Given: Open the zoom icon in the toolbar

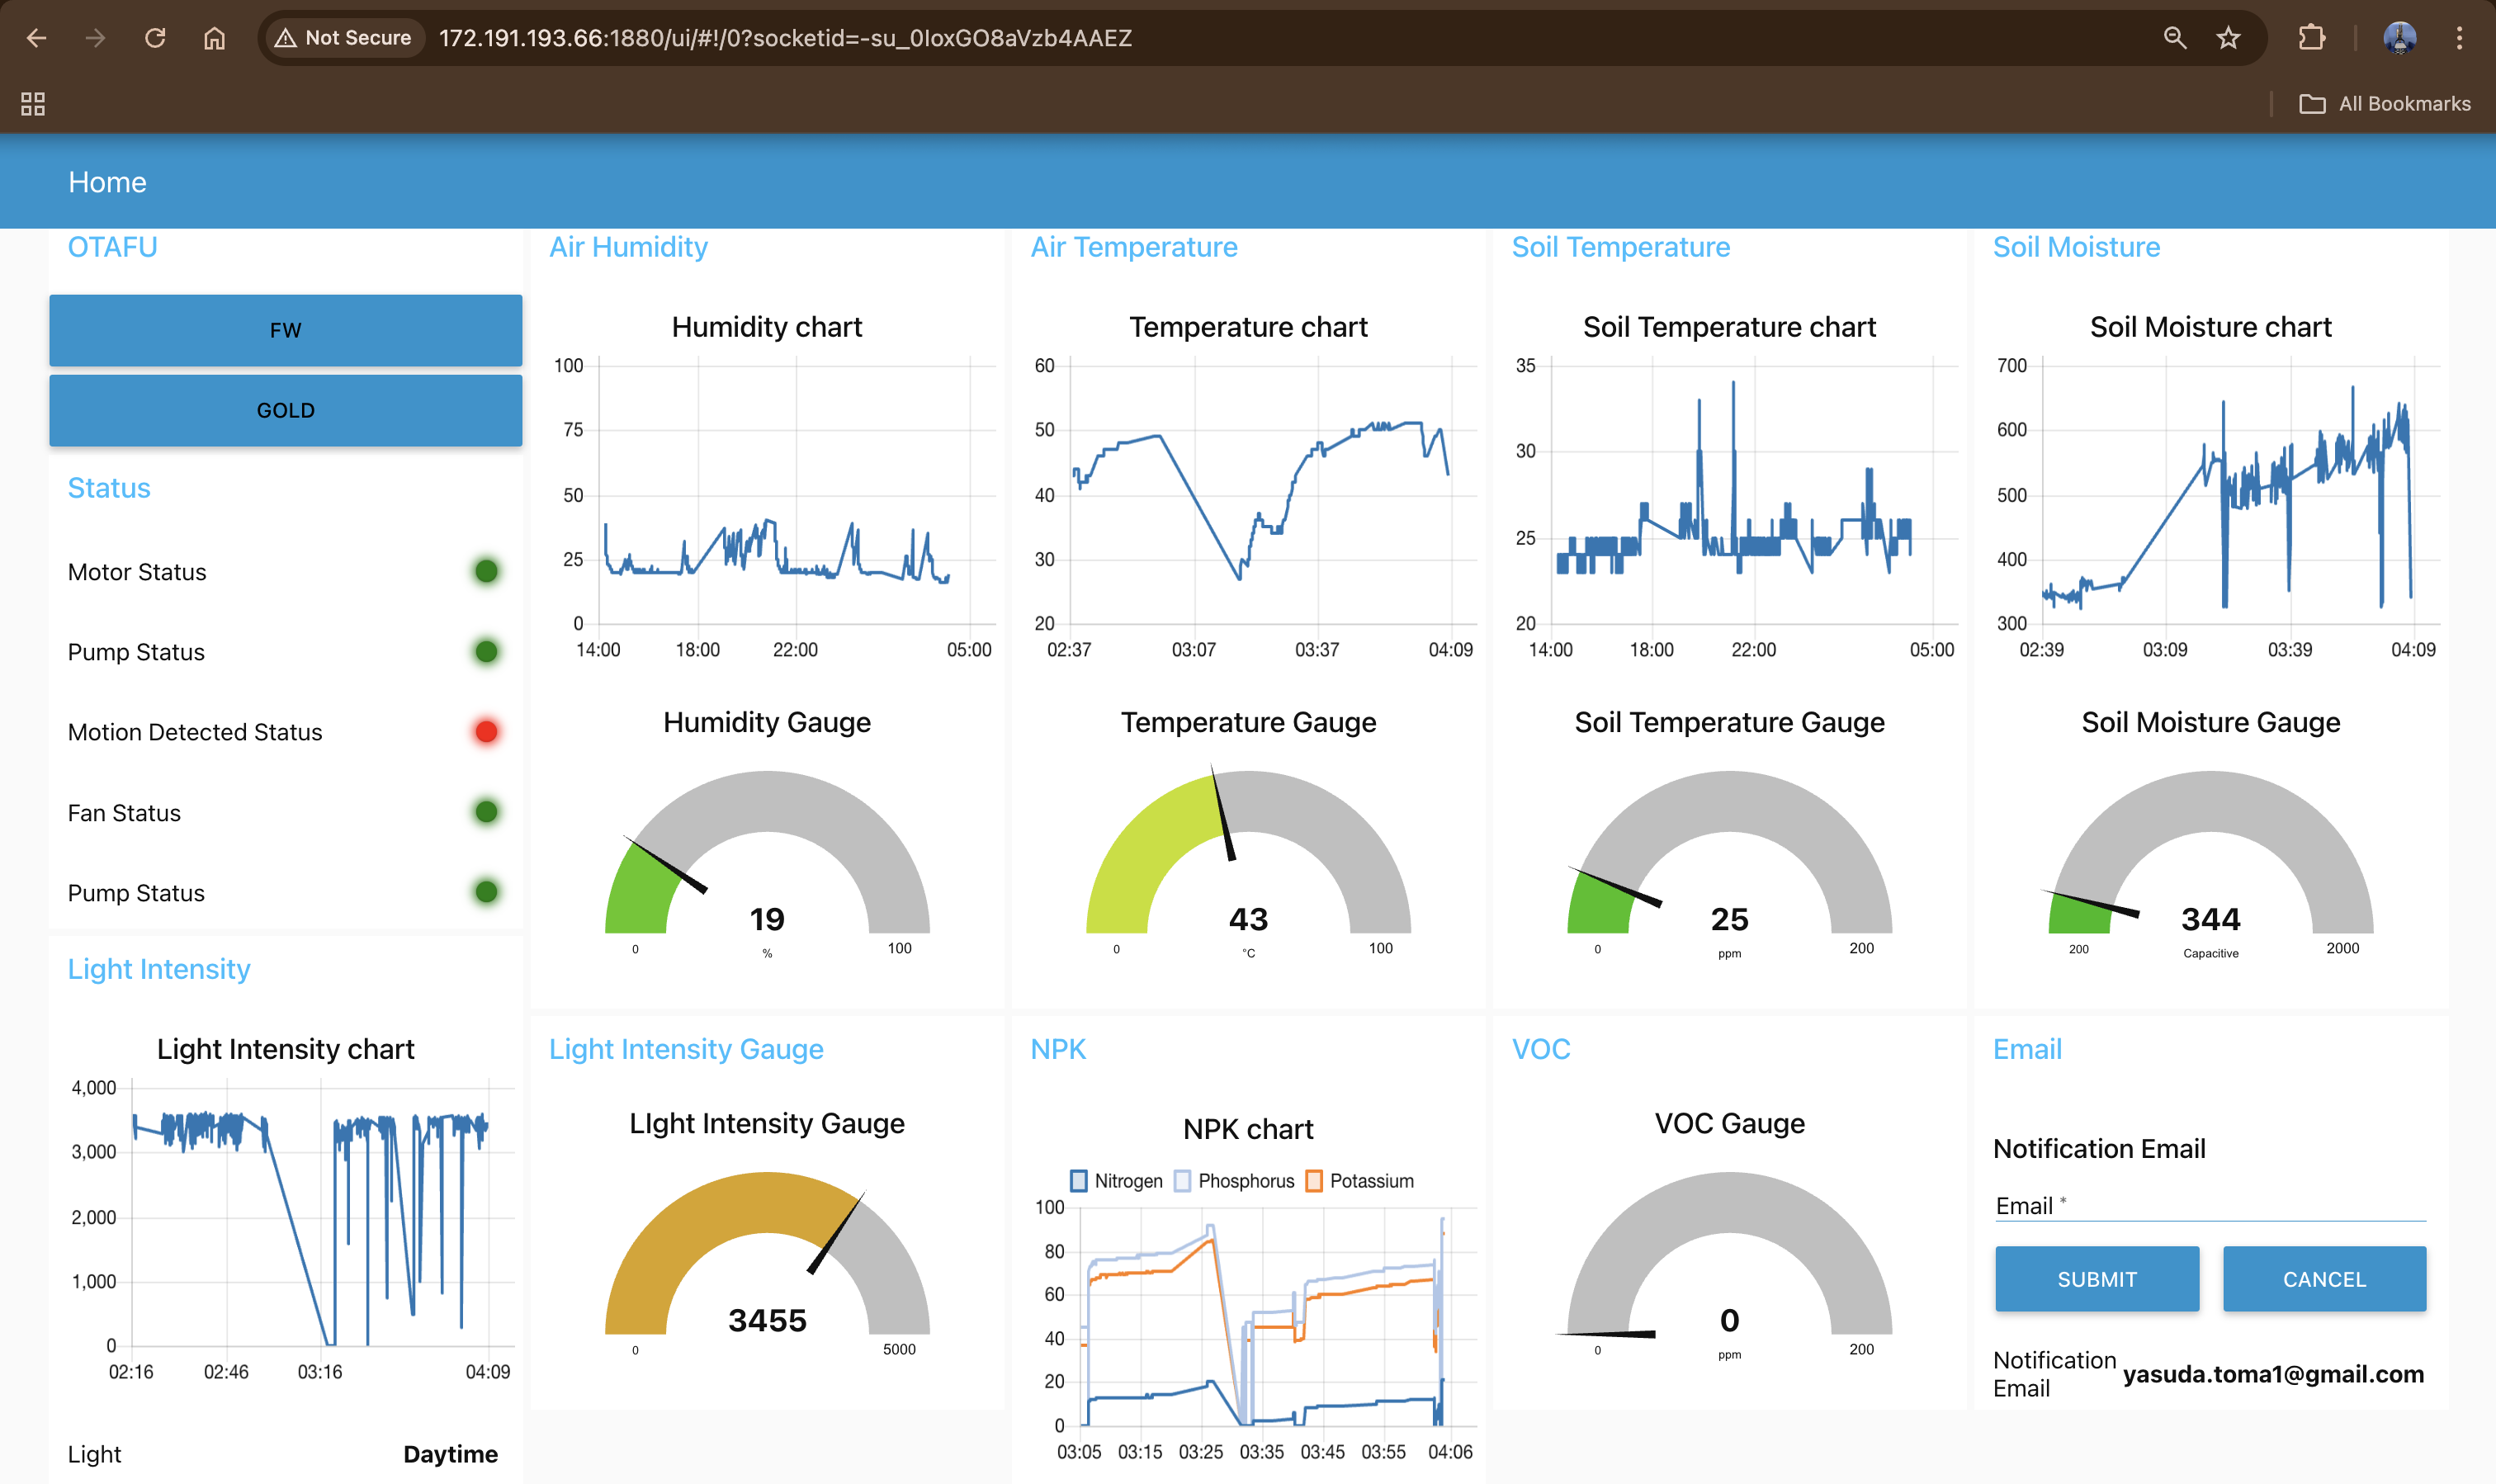Looking at the screenshot, I should point(2175,38).
